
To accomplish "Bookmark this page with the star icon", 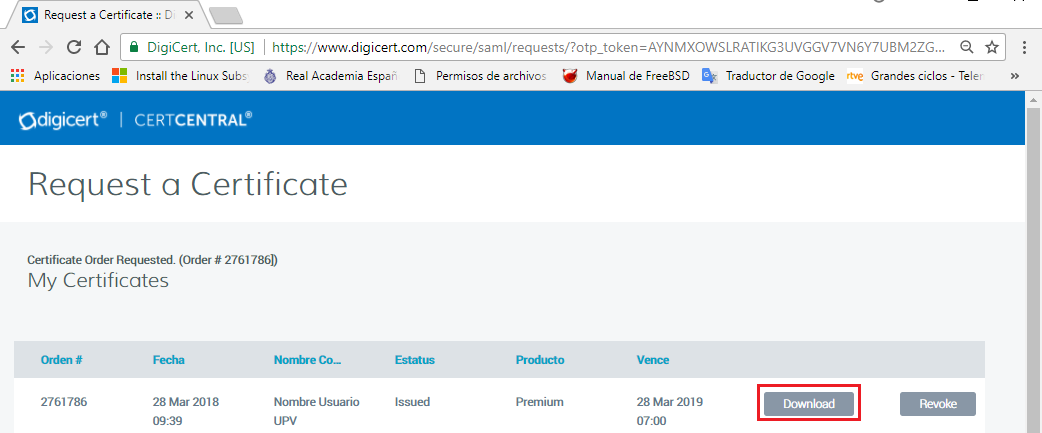I will pyautogui.click(x=992, y=47).
